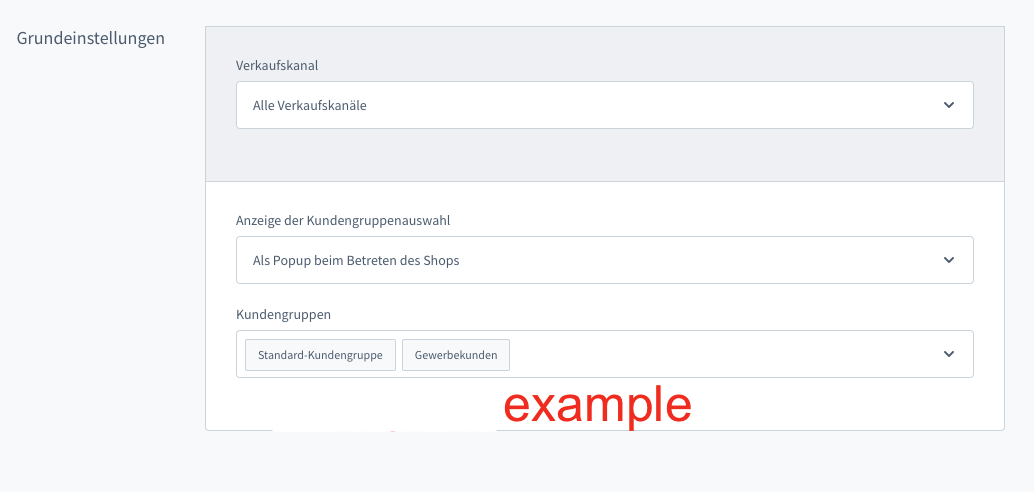Click the Anzeige der Kundengruppenauswahl label
Viewport: 1034px width, 492px height.
350,220
